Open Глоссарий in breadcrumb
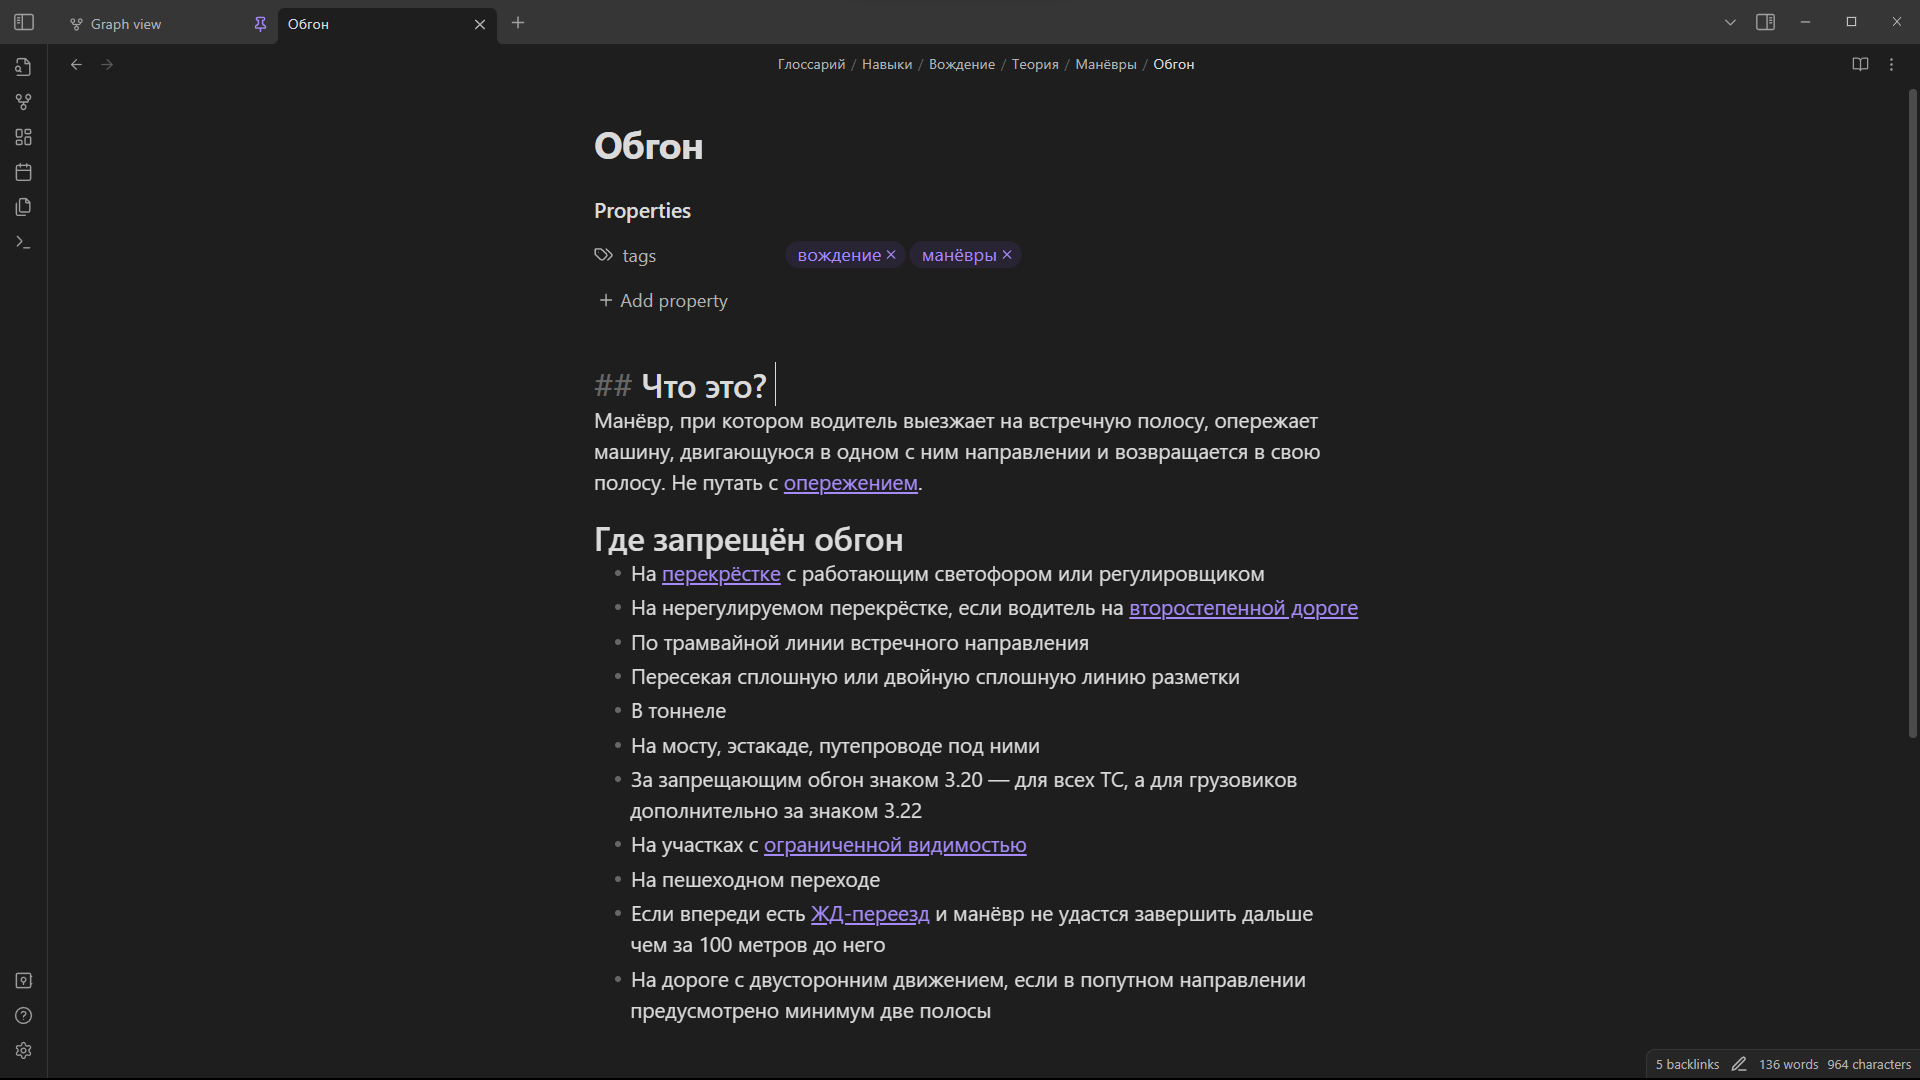Screen dimensions: 1920x1080 812,64
